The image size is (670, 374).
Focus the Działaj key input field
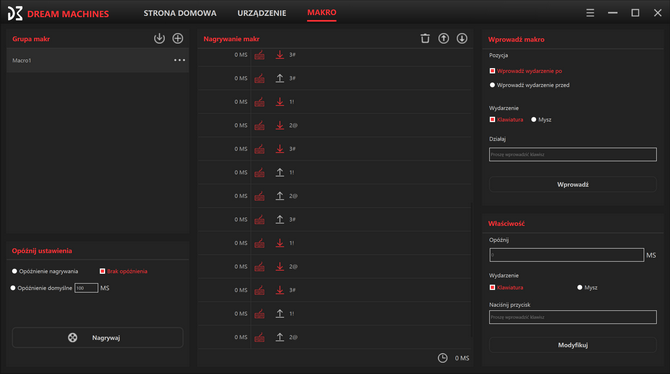(573, 154)
